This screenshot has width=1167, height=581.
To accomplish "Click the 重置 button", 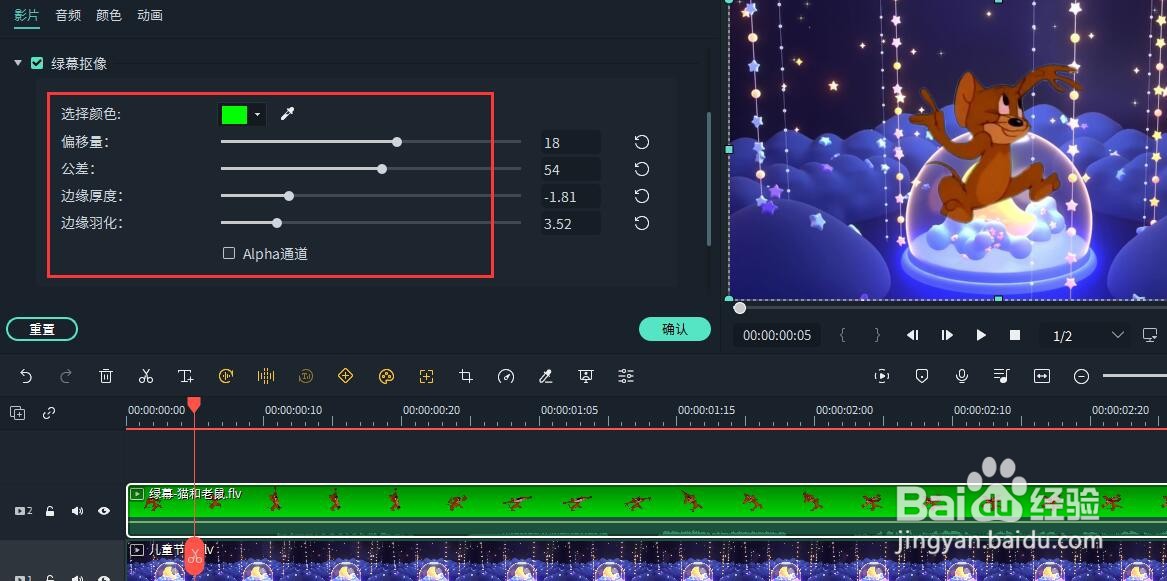I will point(42,329).
